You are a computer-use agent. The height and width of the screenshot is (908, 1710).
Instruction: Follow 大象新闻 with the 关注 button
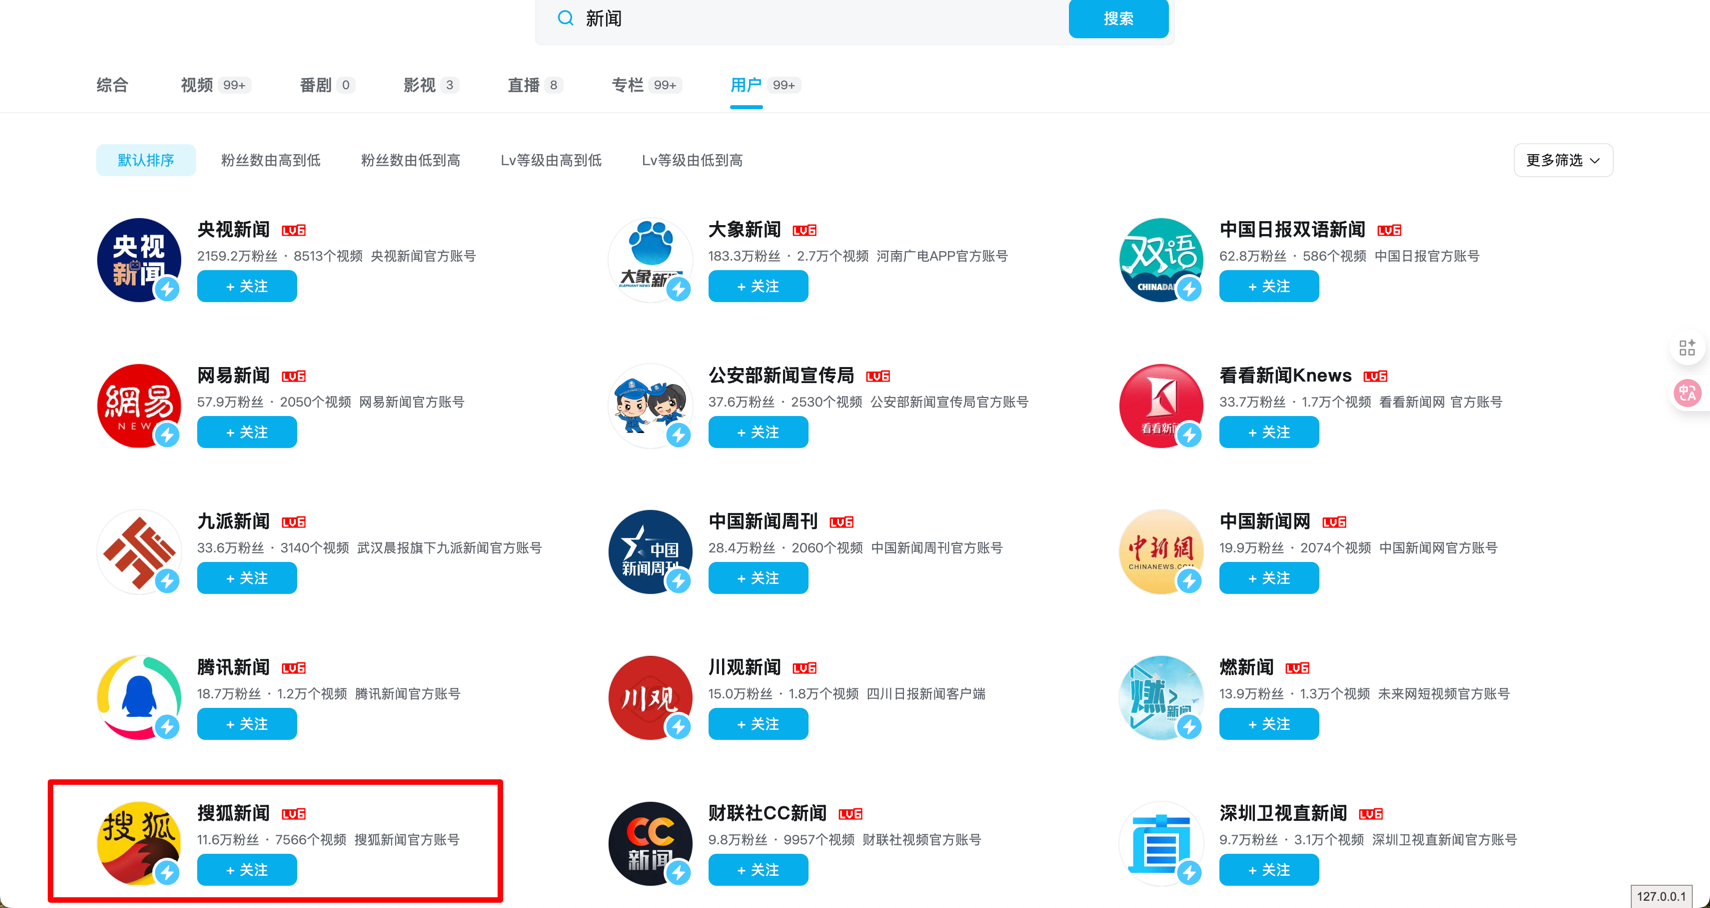pos(758,287)
